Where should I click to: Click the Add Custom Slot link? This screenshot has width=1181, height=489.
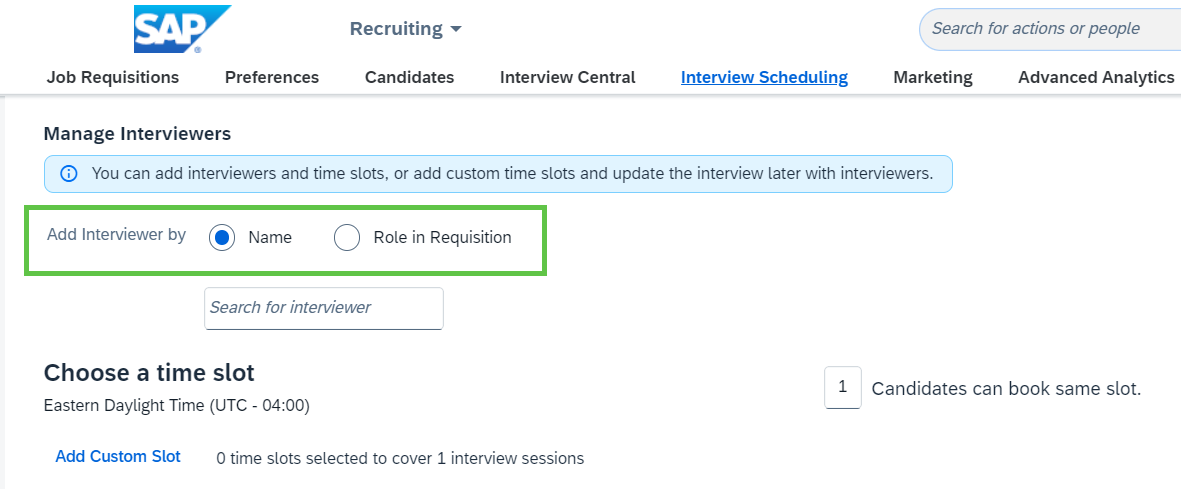pos(118,457)
